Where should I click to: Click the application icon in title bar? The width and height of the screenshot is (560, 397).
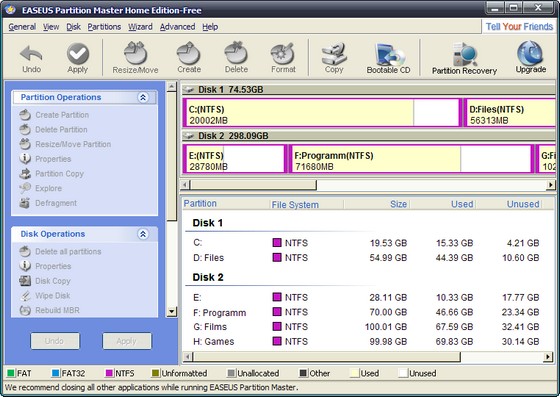(x=10, y=9)
